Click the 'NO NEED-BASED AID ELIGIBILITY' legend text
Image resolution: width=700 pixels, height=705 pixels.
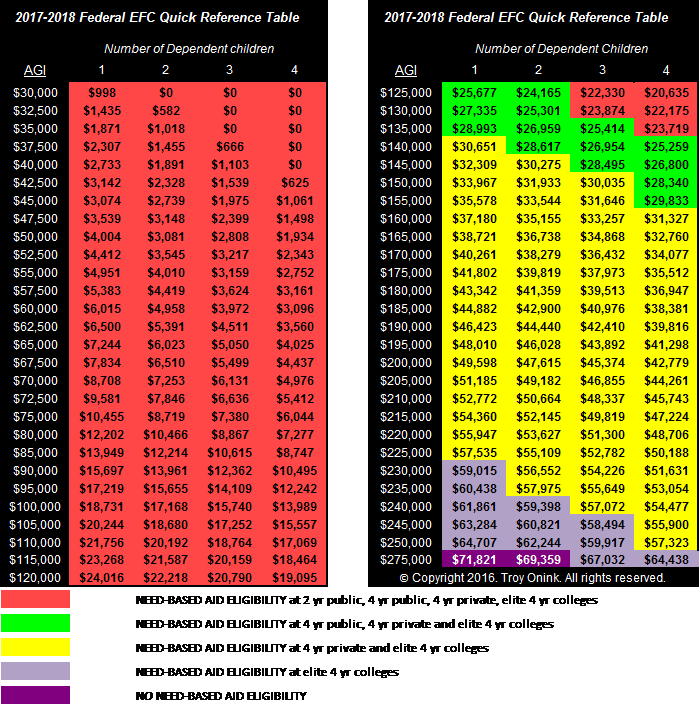click(221, 696)
